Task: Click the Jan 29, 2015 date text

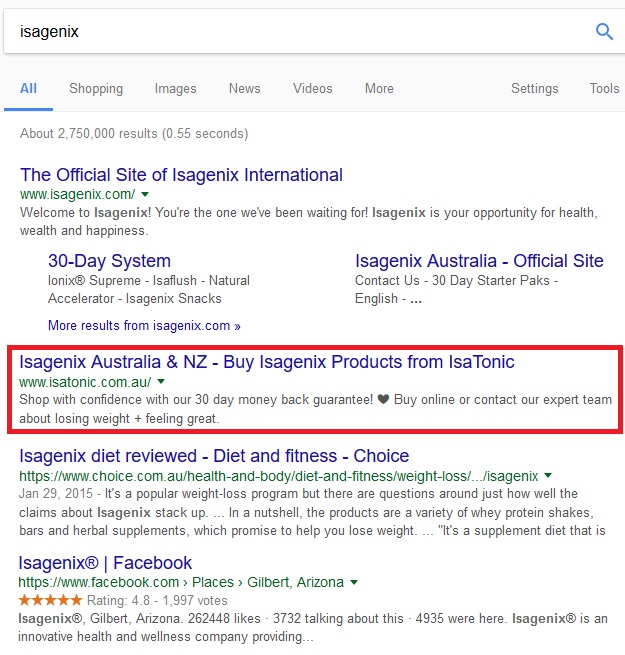Action: click(x=56, y=494)
